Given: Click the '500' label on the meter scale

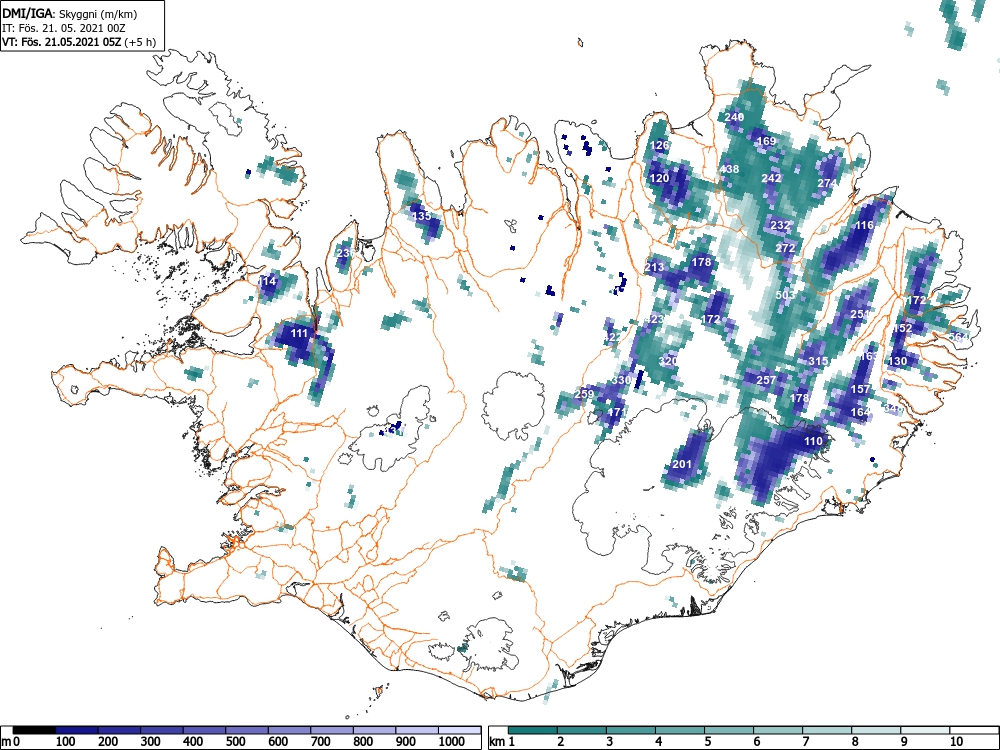Looking at the screenshot, I should pos(235,742).
